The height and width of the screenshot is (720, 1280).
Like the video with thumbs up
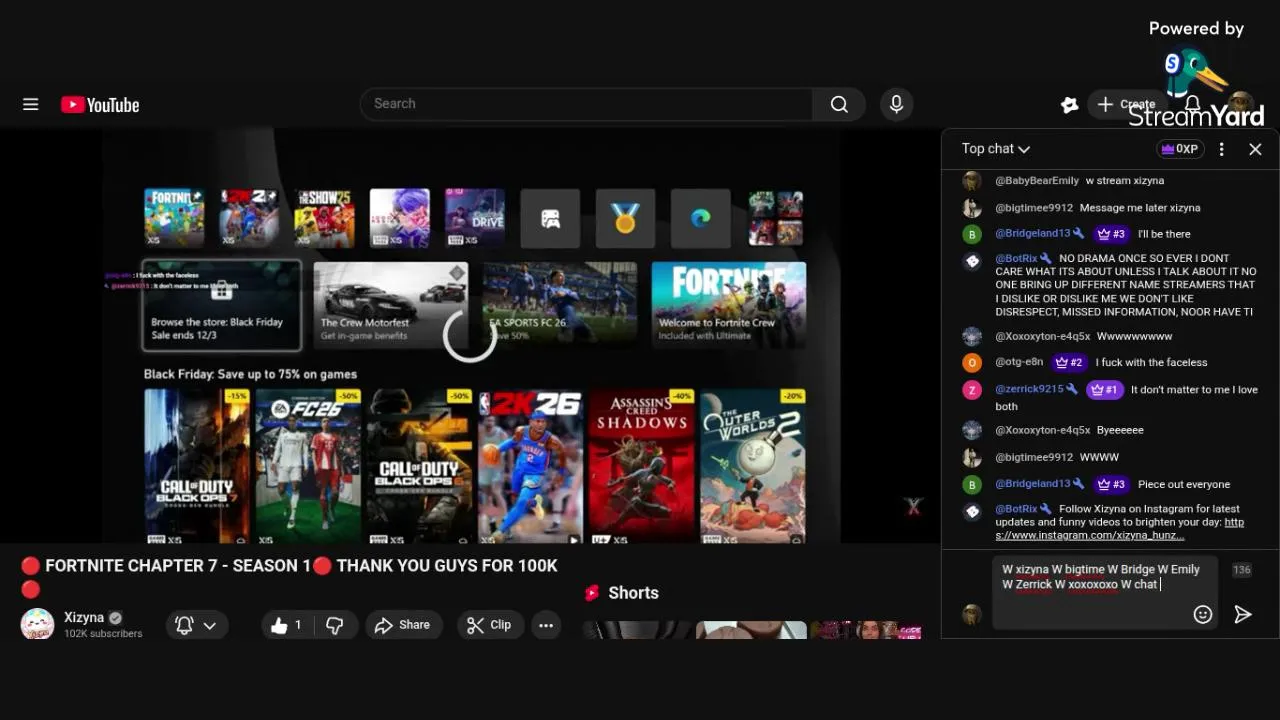pos(286,625)
